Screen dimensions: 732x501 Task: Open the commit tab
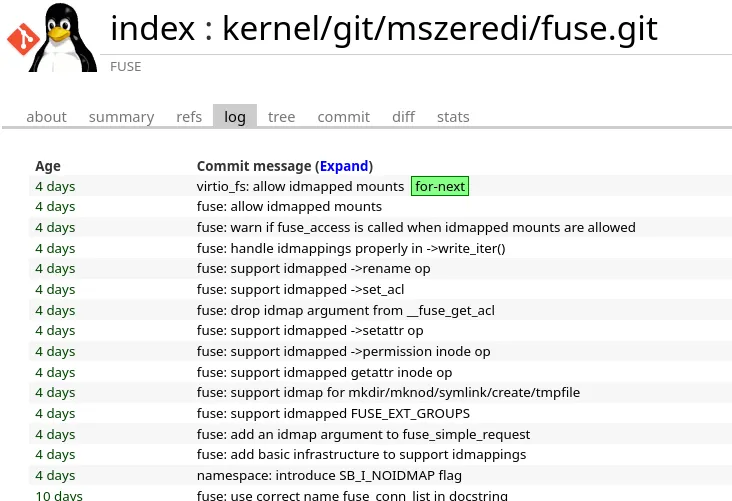click(x=344, y=117)
